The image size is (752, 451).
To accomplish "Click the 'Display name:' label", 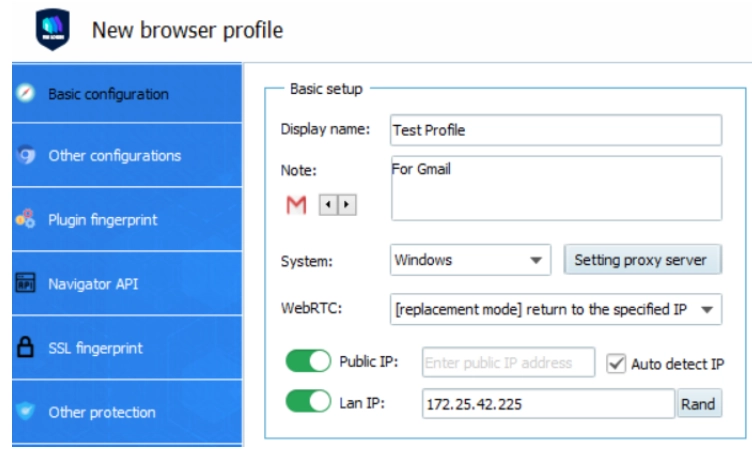I will tap(325, 129).
